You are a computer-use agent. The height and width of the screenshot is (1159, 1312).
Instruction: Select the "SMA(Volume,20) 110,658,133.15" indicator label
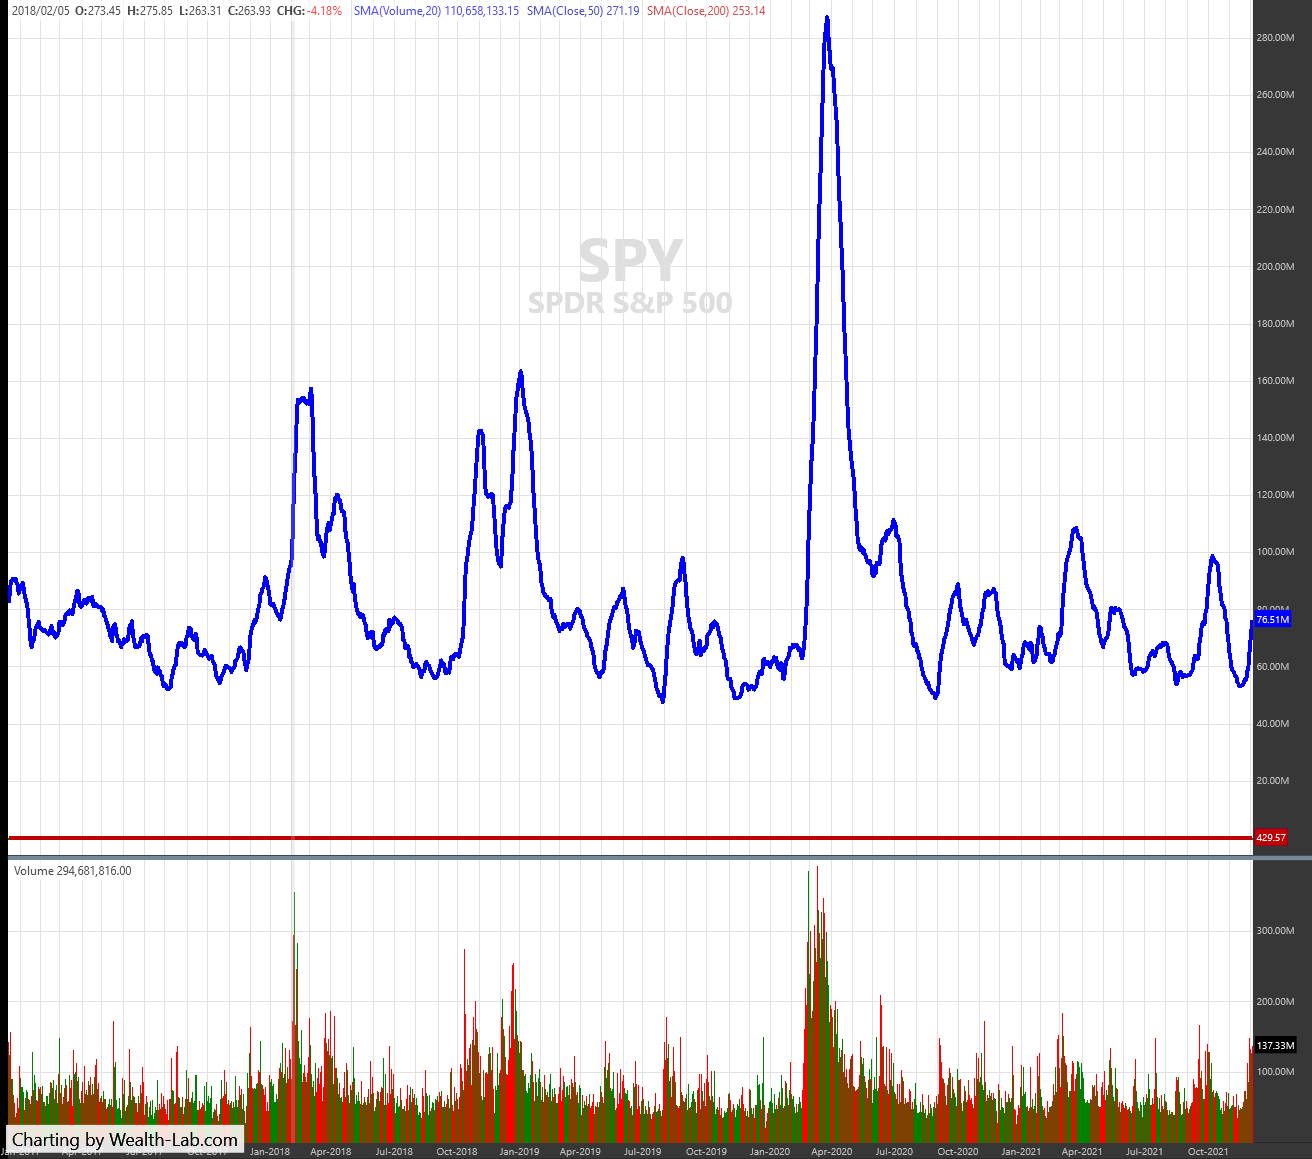(436, 11)
